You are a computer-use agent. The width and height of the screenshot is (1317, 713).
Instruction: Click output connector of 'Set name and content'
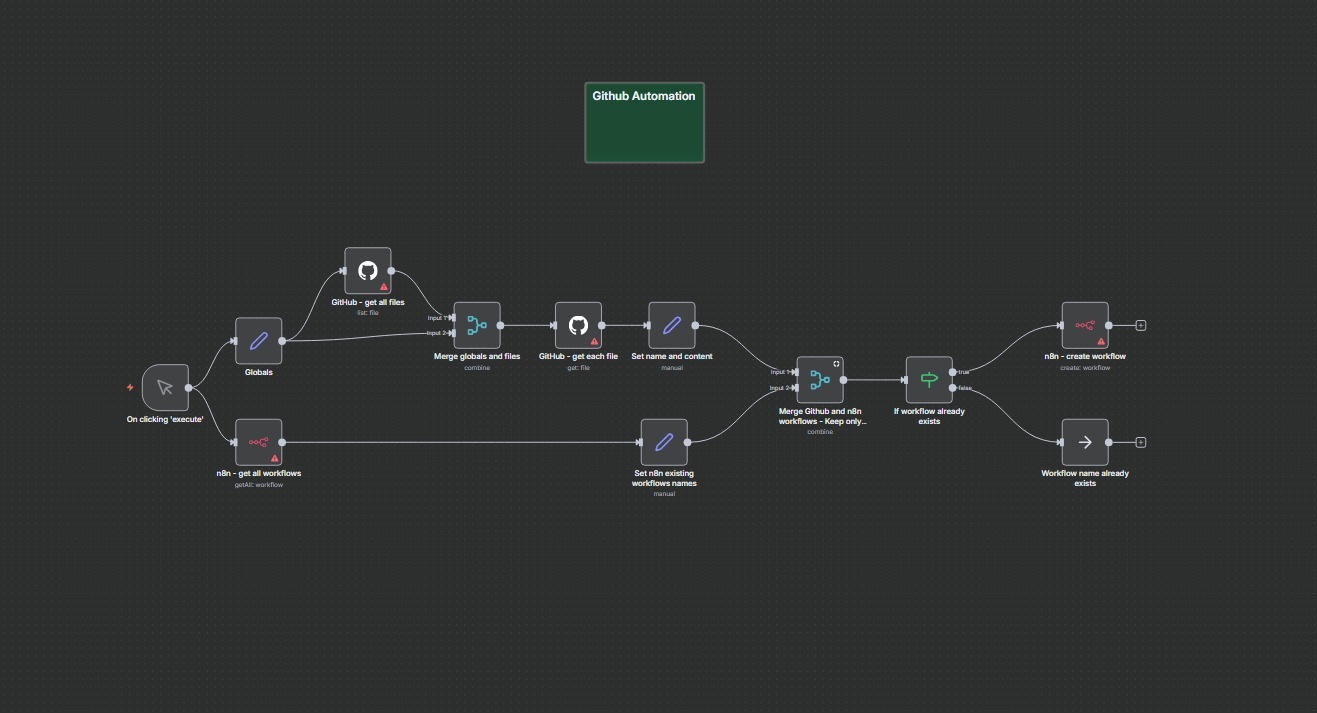pyautogui.click(x=695, y=325)
